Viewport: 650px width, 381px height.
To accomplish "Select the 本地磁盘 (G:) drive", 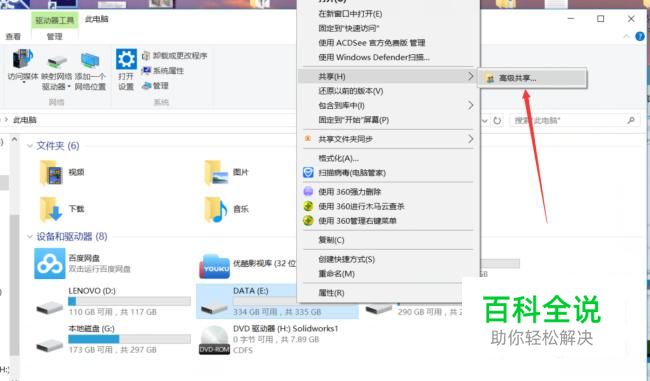I will pos(113,339).
